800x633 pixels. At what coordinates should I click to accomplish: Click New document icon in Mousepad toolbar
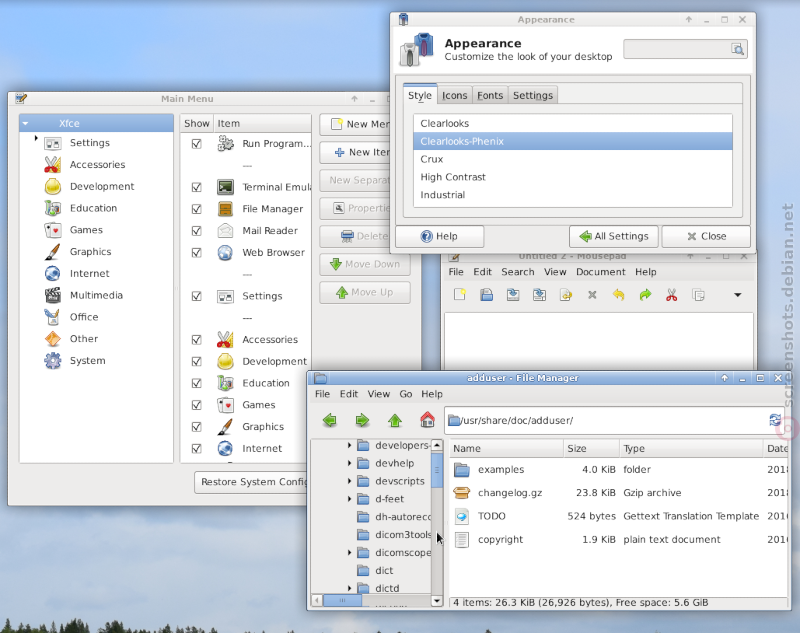(460, 295)
